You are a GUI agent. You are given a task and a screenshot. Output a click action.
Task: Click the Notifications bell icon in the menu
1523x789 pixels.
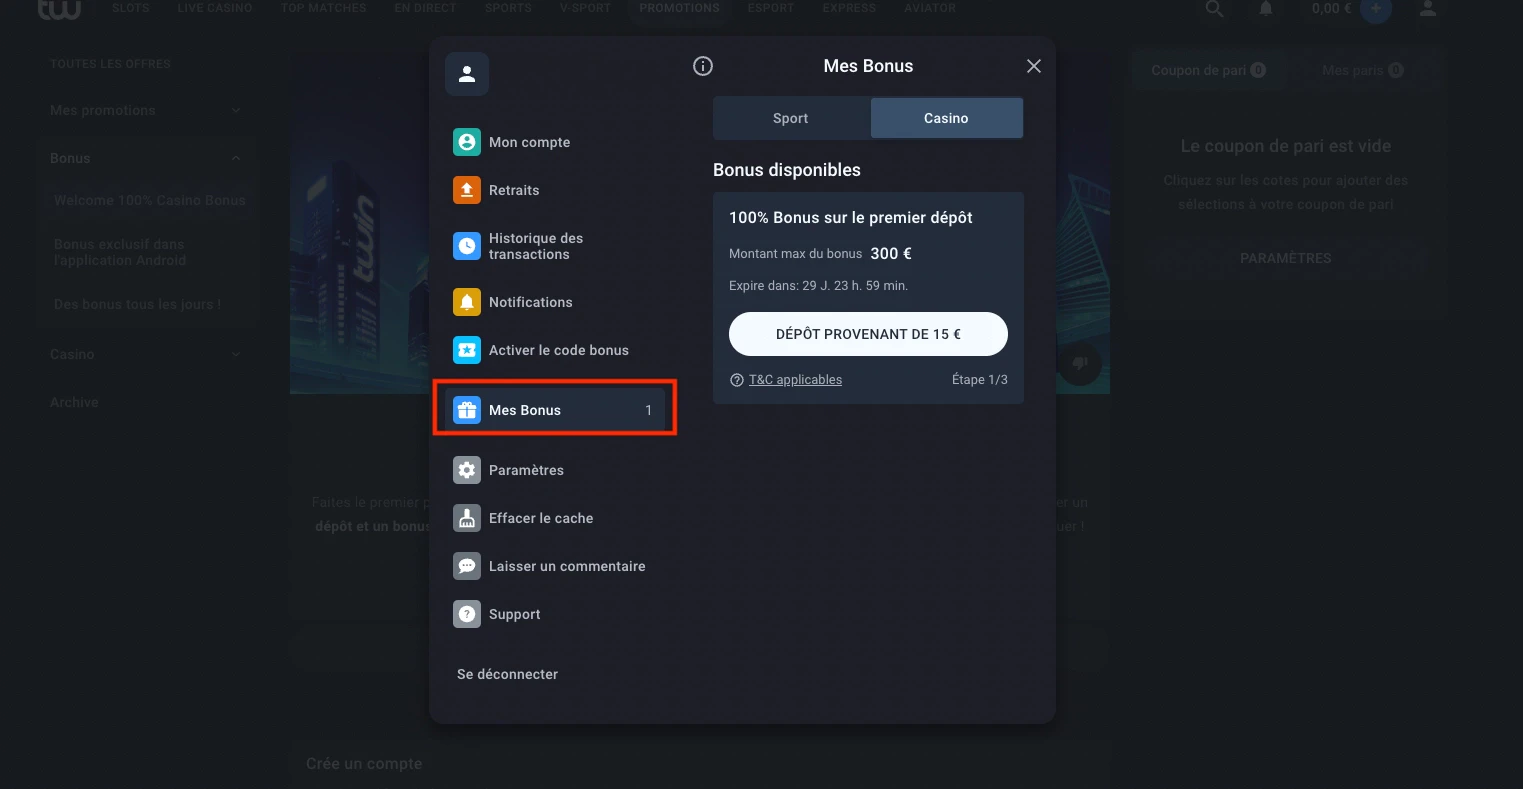click(467, 302)
